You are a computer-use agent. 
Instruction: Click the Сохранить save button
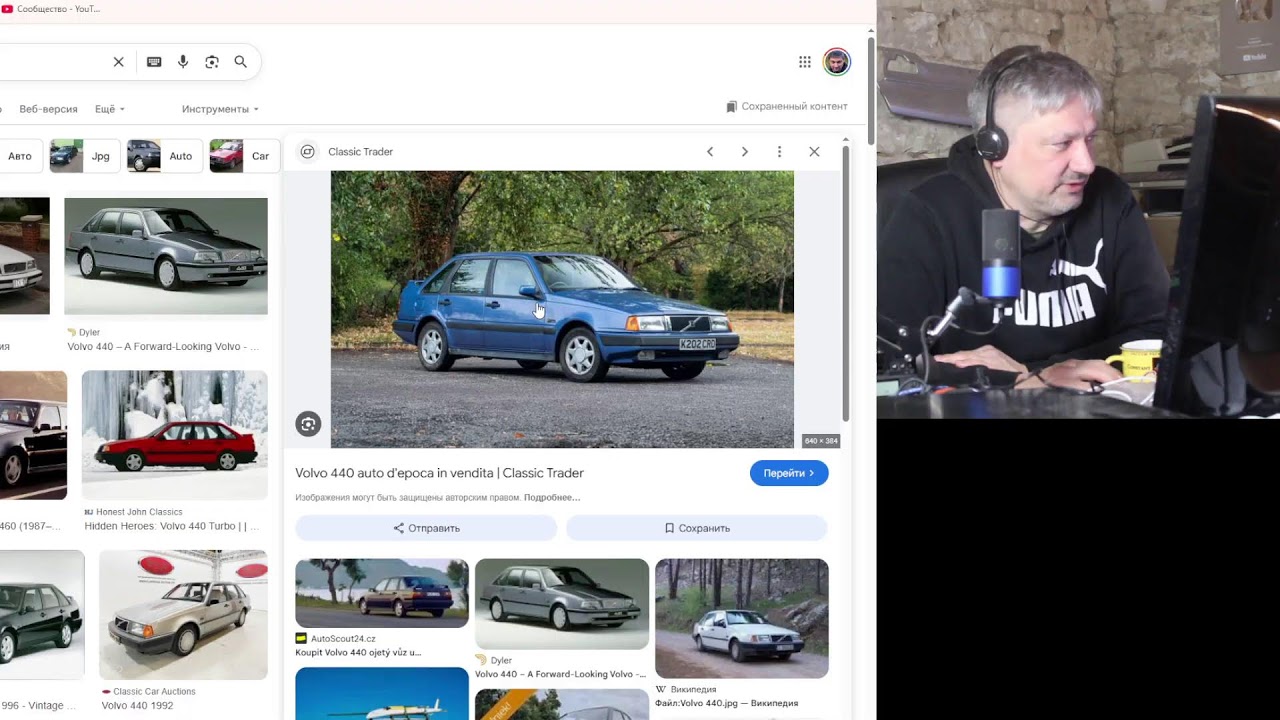697,528
